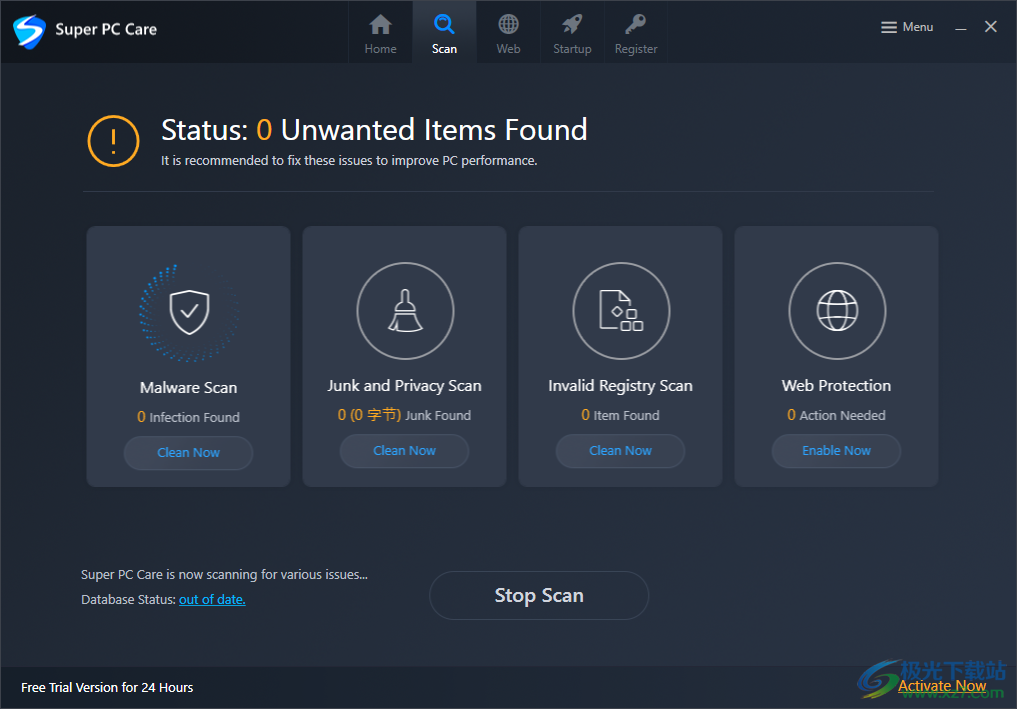The width and height of the screenshot is (1017, 709).
Task: Go to the Startup tab label
Action: [x=572, y=49]
